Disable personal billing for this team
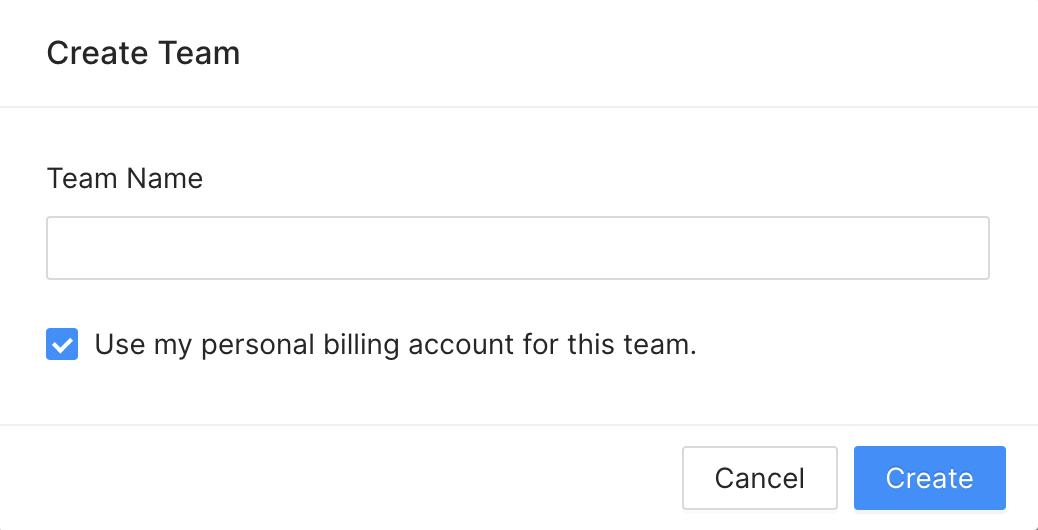The width and height of the screenshot is (1038, 530). coord(62,344)
